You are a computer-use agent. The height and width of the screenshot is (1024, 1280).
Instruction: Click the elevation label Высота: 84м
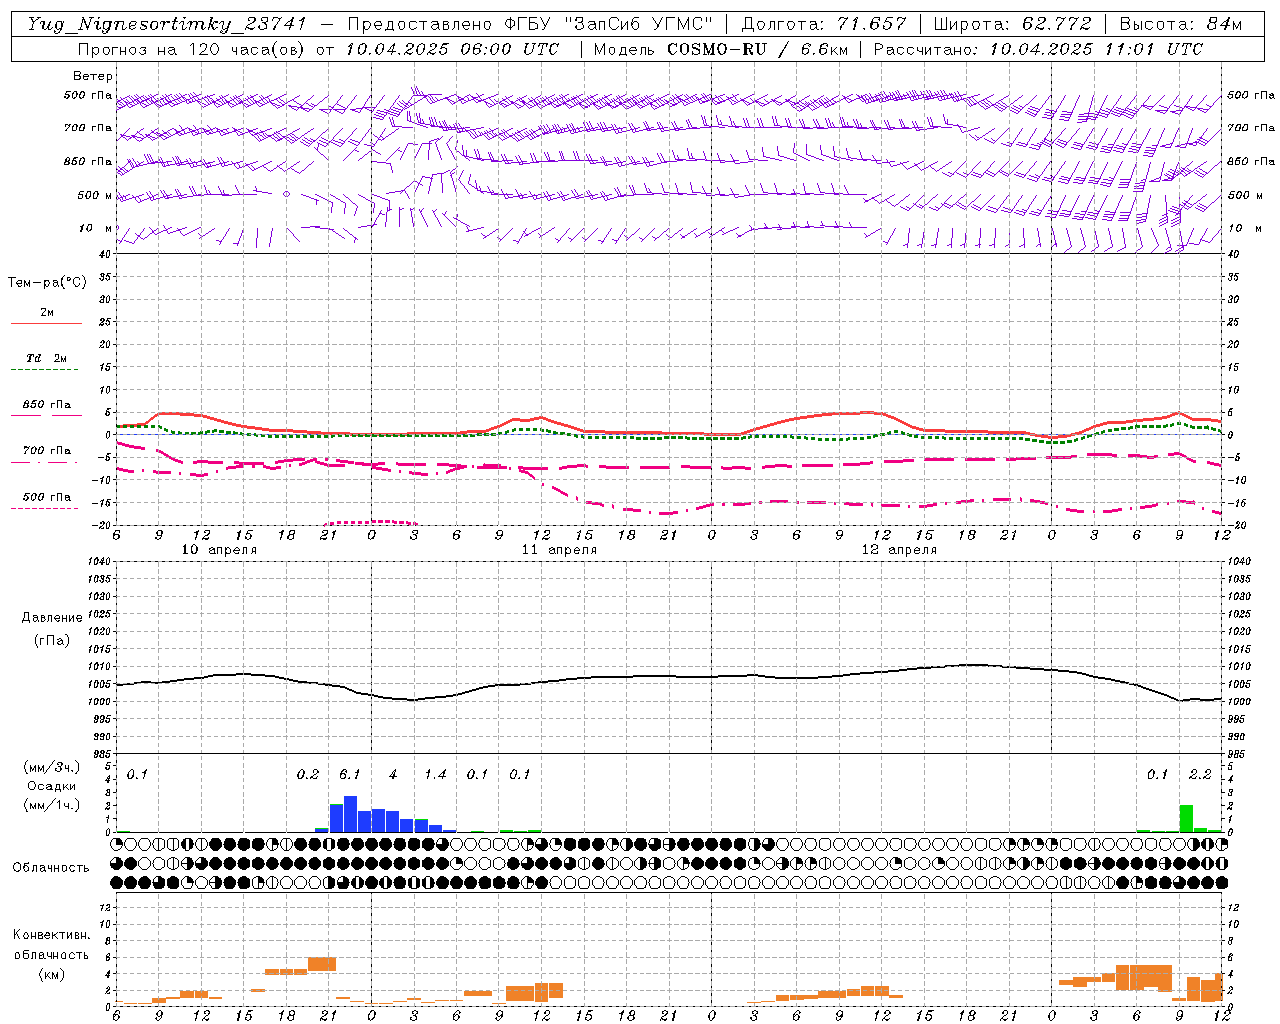coord(1180,24)
